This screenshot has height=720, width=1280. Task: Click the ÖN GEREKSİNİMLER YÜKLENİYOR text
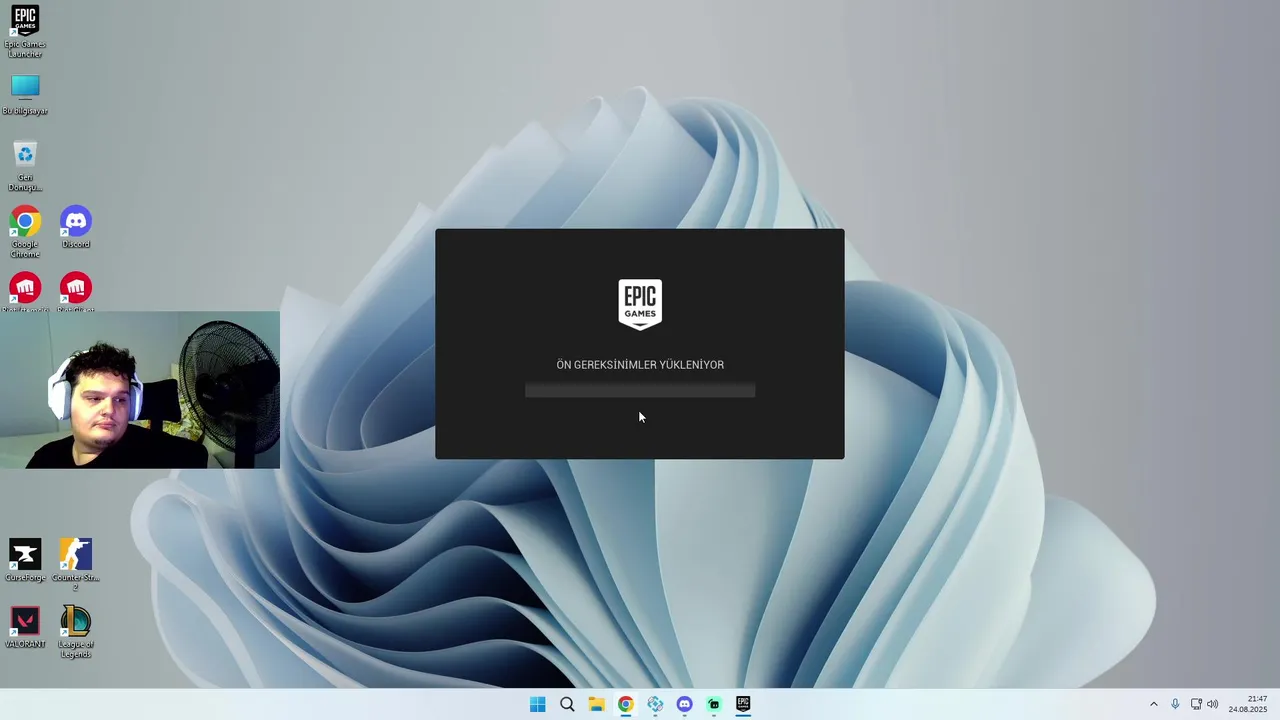640,365
